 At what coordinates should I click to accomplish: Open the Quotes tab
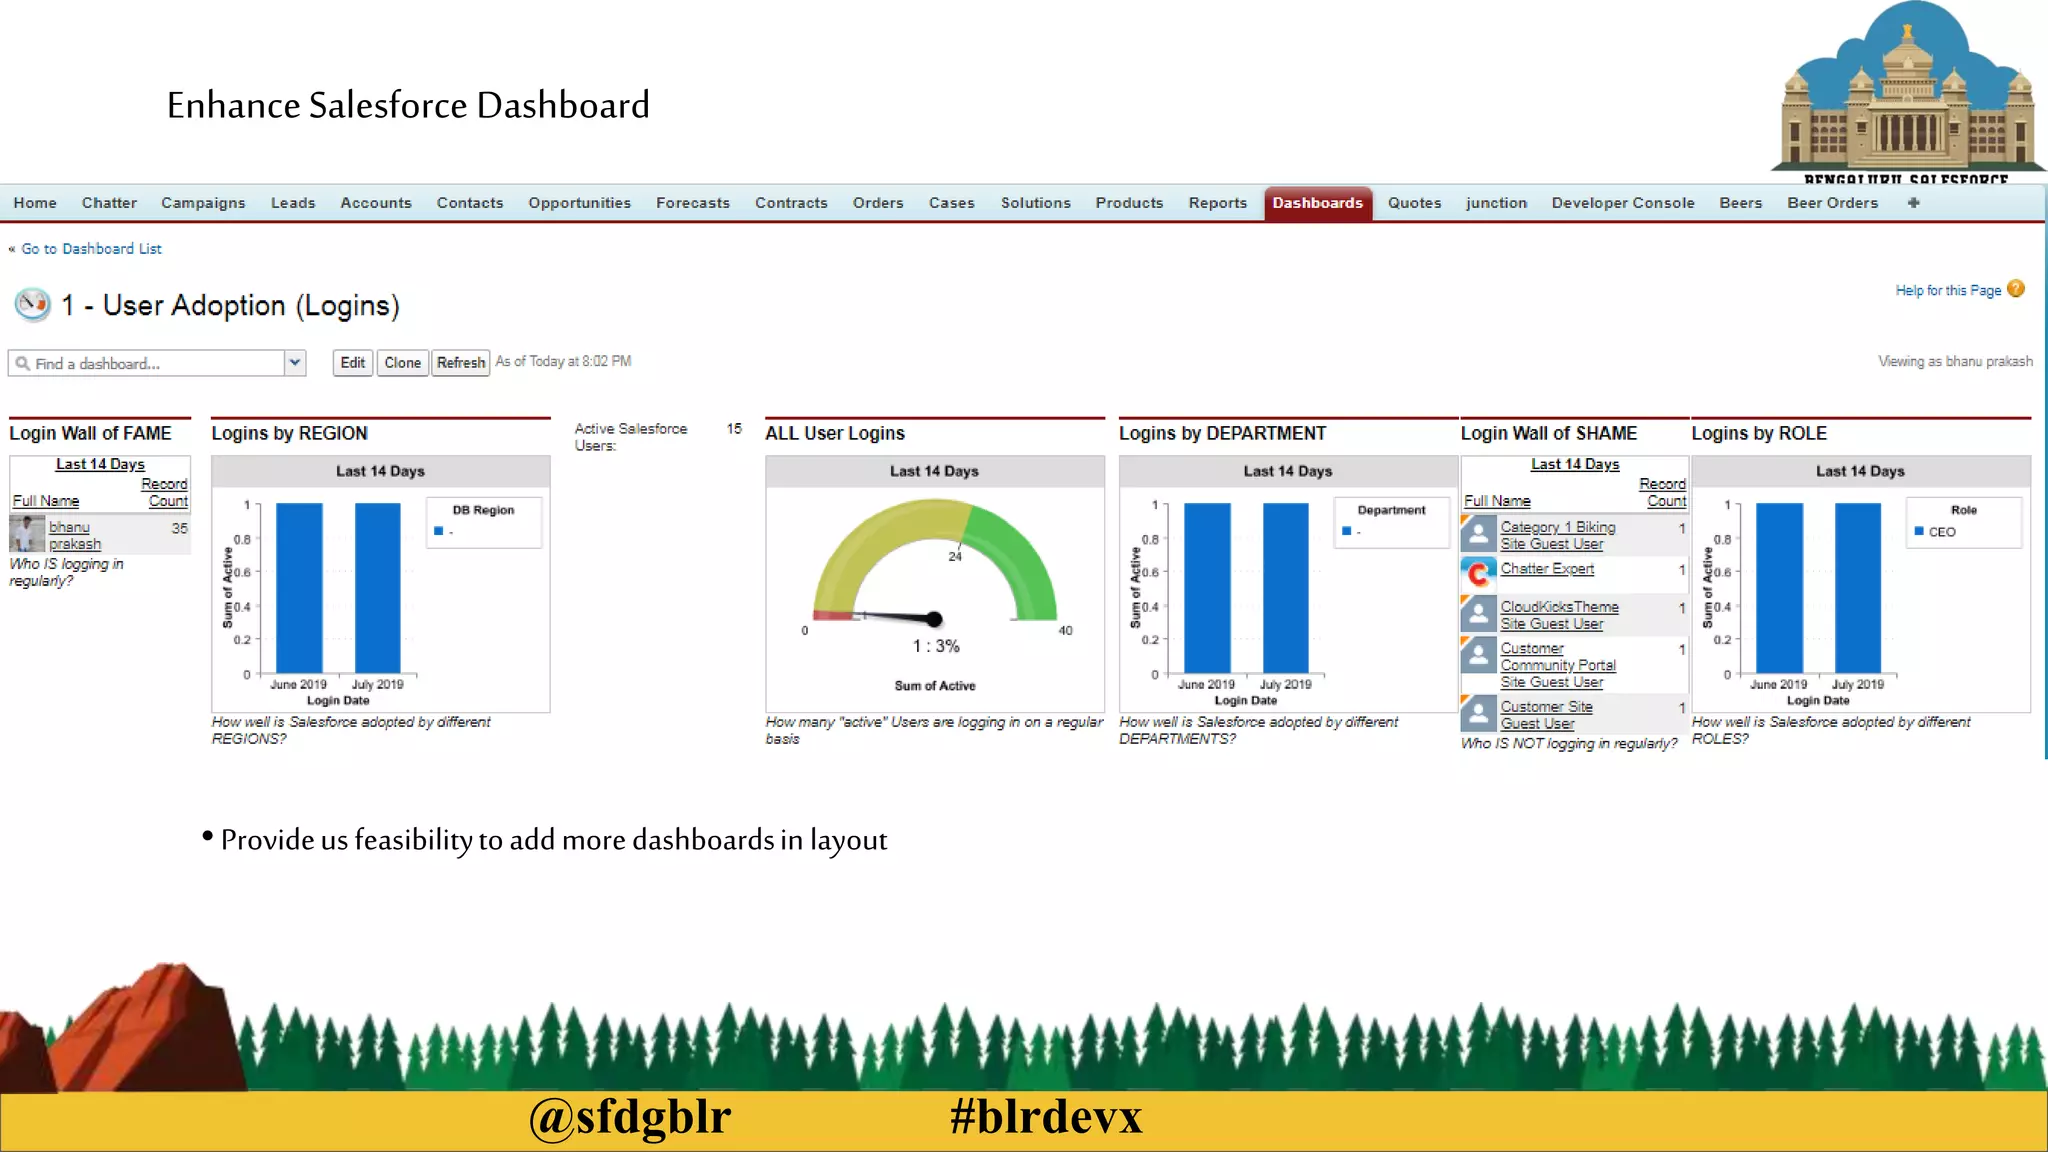pyautogui.click(x=1414, y=203)
